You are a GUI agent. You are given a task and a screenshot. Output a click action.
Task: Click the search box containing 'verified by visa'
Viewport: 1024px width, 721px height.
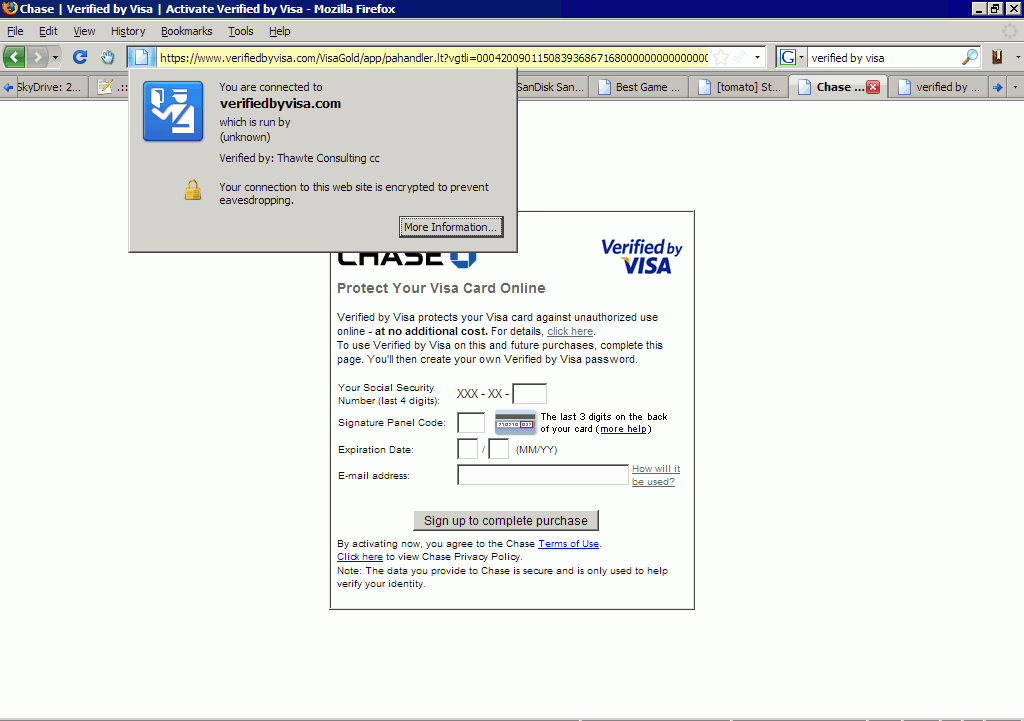click(x=884, y=58)
